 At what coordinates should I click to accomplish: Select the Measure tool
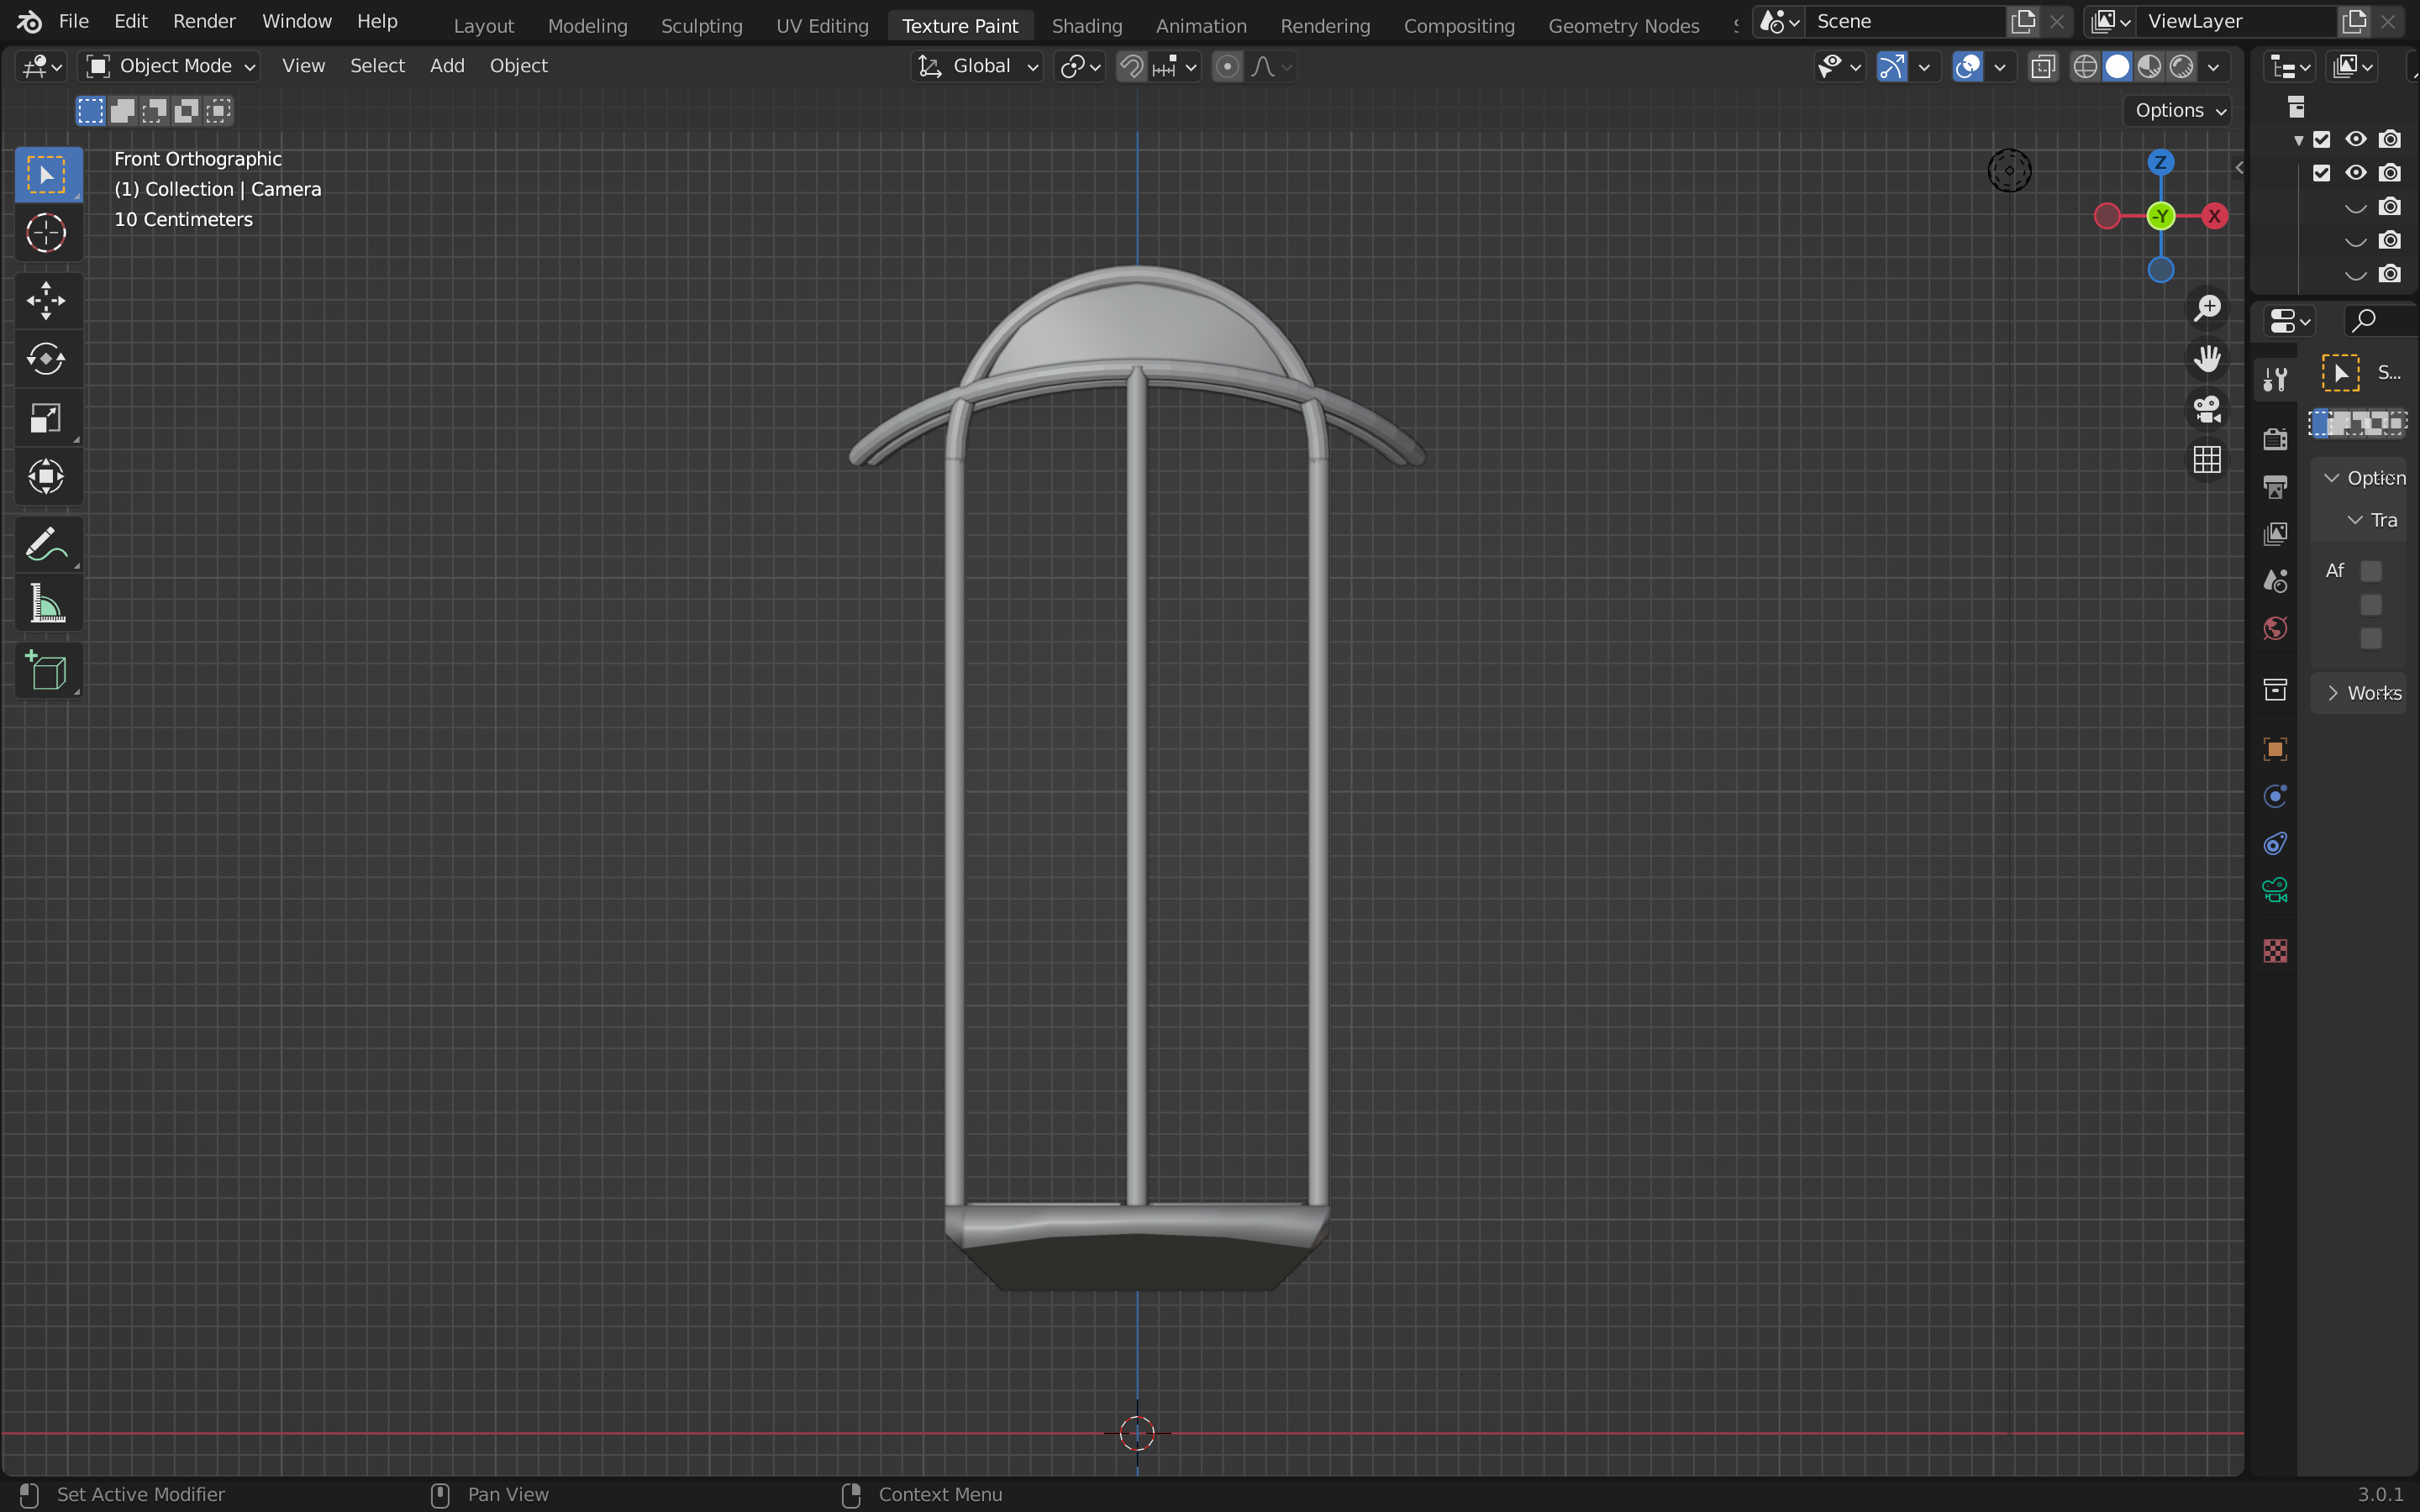click(x=46, y=604)
